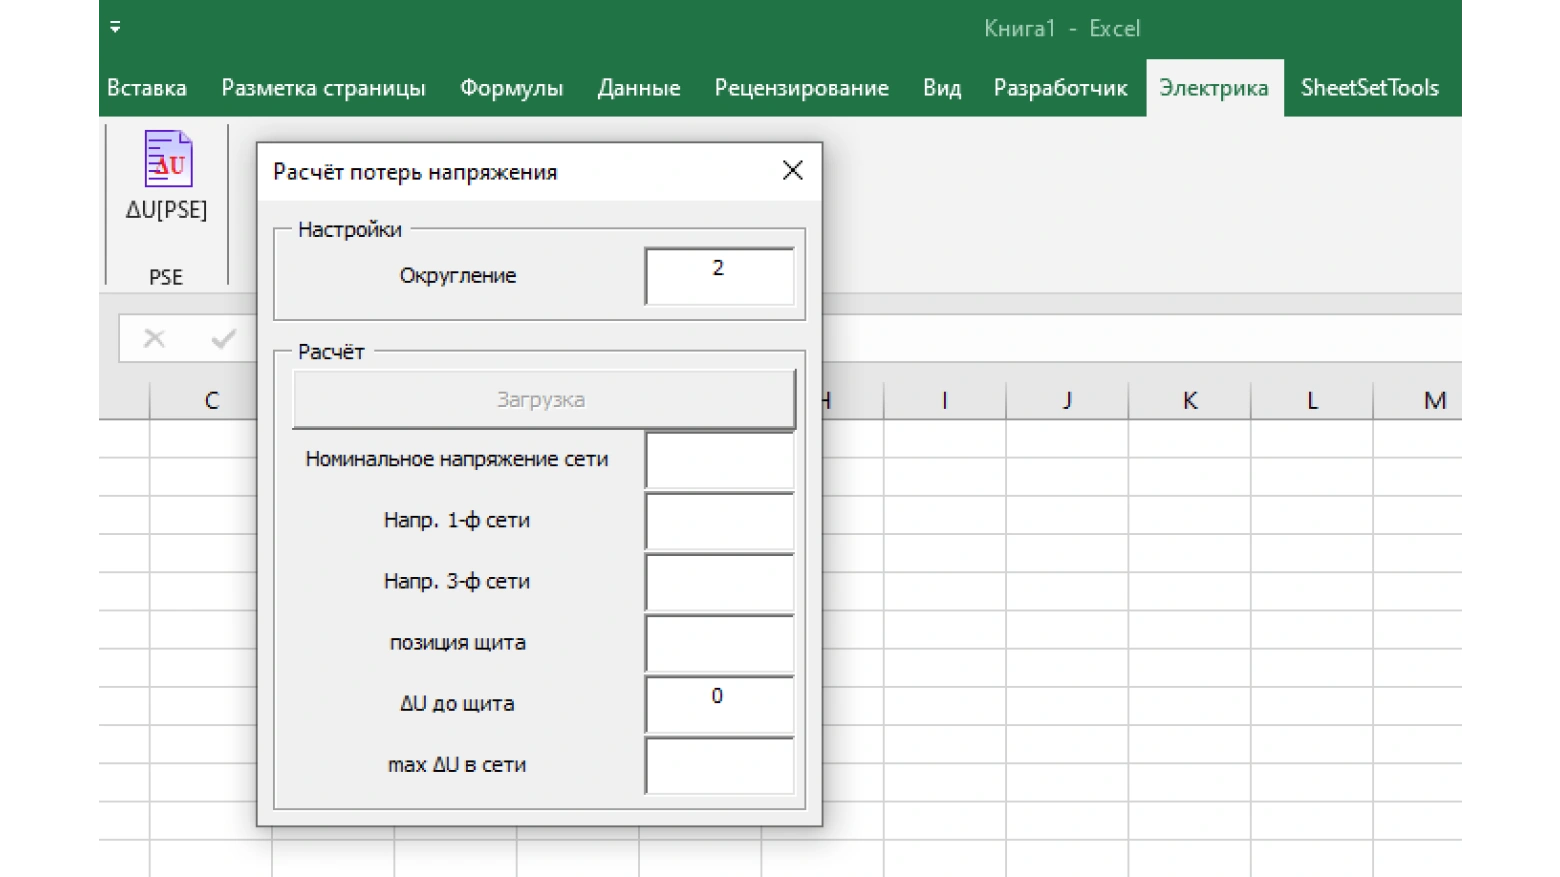This screenshot has height=877, width=1560.
Task: Open the Рецензирование tab
Action: [801, 88]
